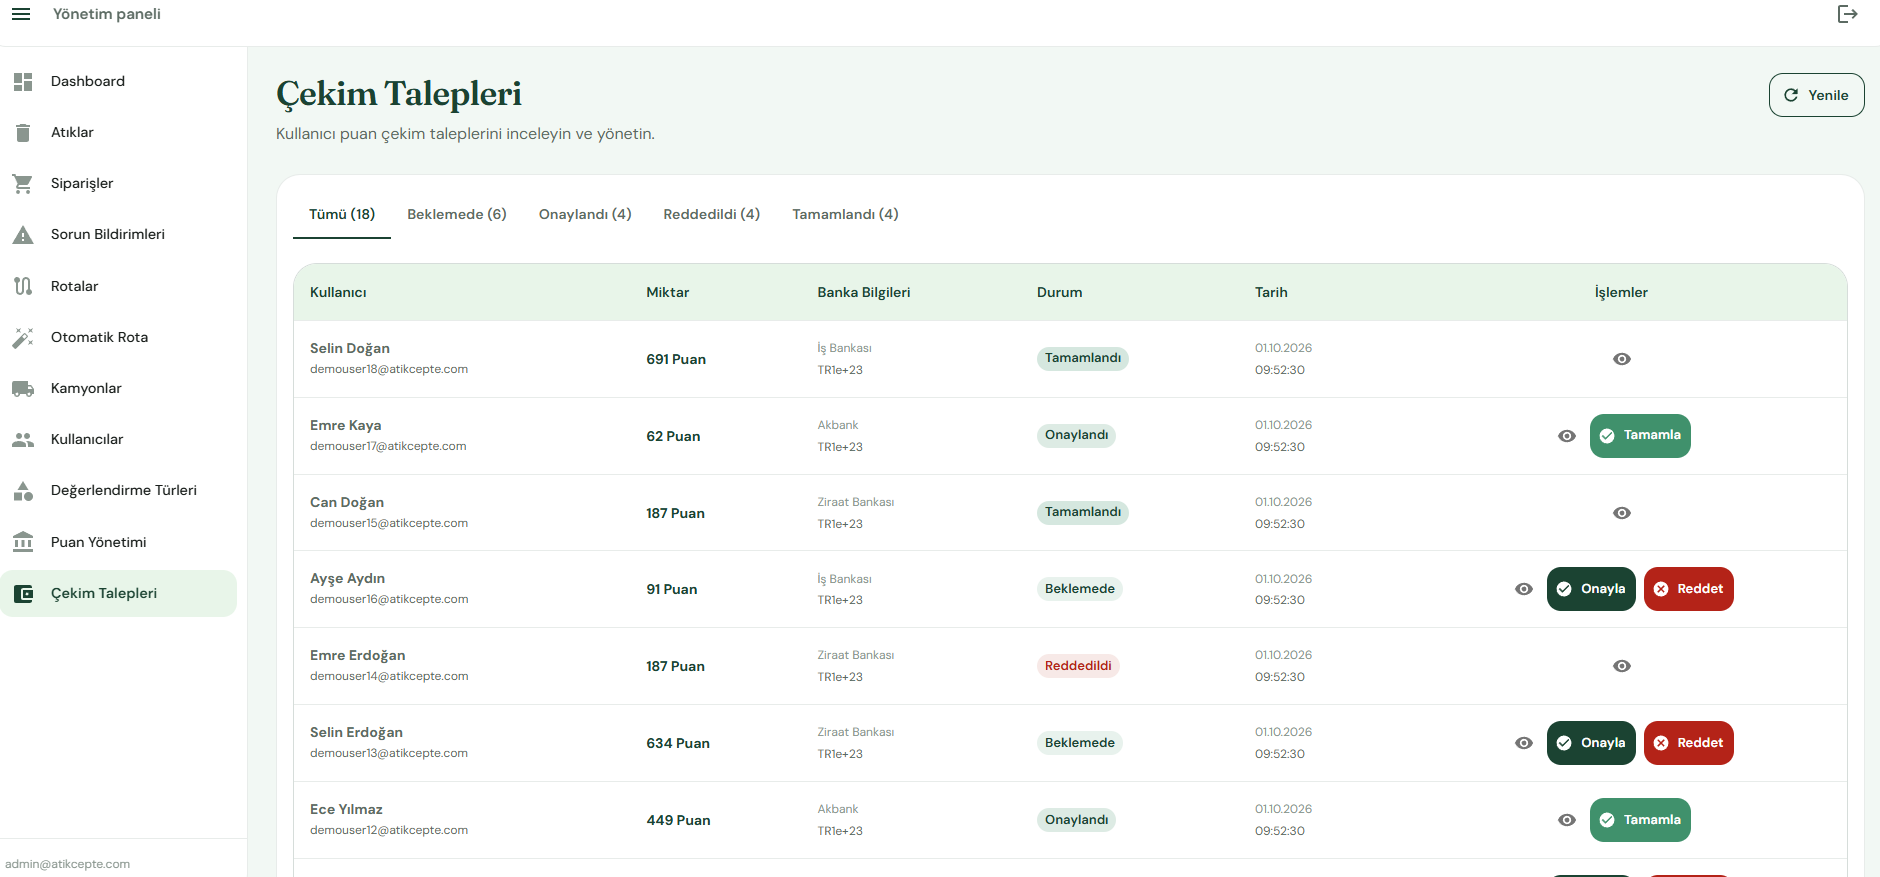The image size is (1880, 877).
Task: Switch to Tamamlandı (4) tab
Action: coord(845,214)
